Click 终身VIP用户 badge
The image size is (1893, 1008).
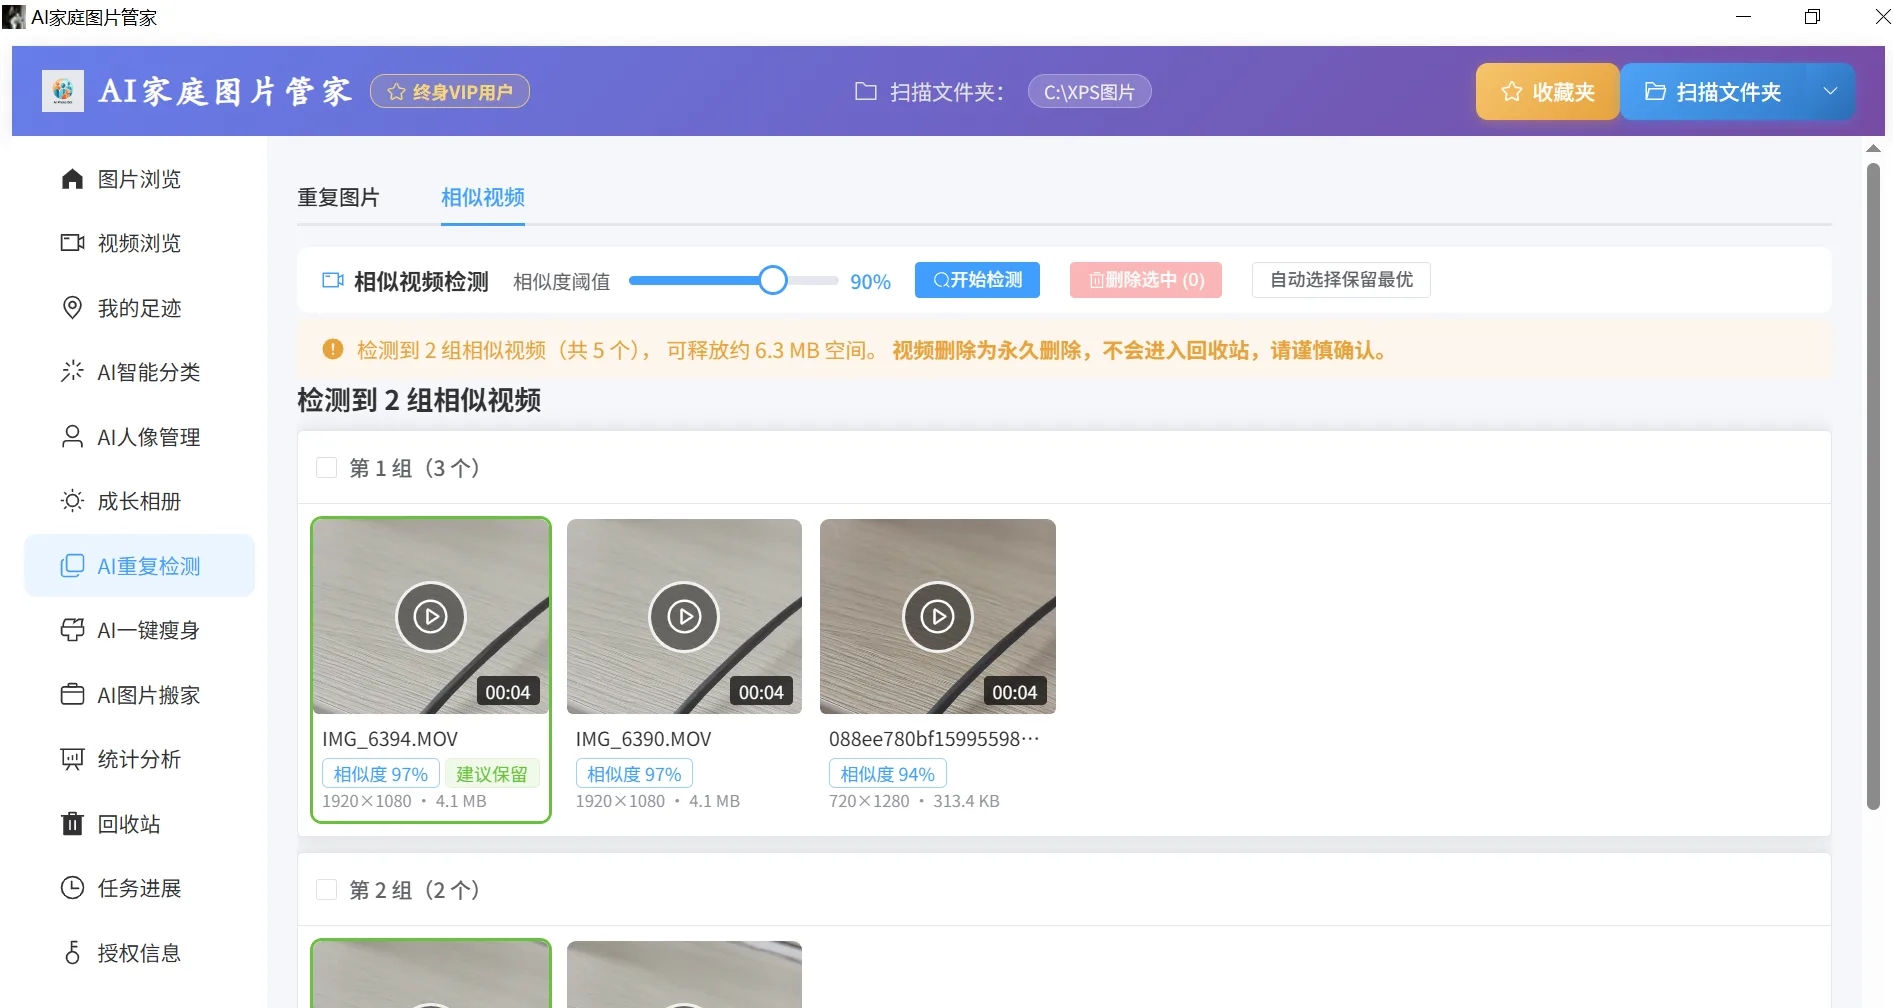(450, 91)
